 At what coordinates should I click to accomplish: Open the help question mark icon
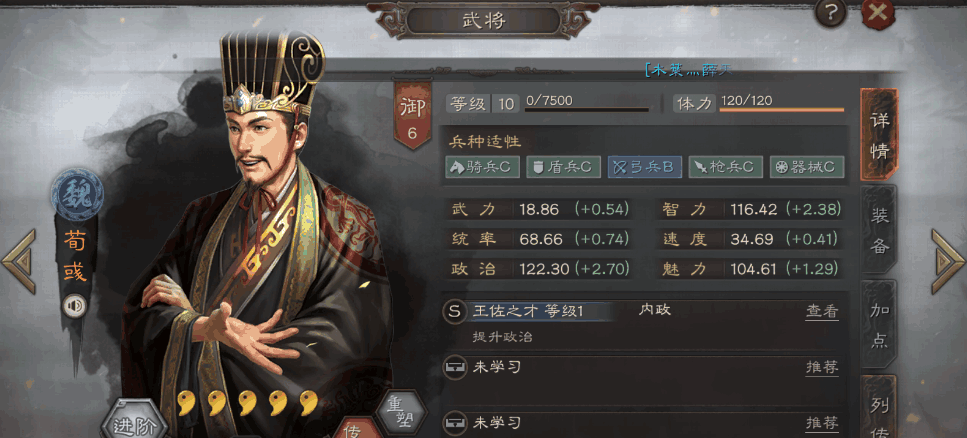tap(831, 13)
